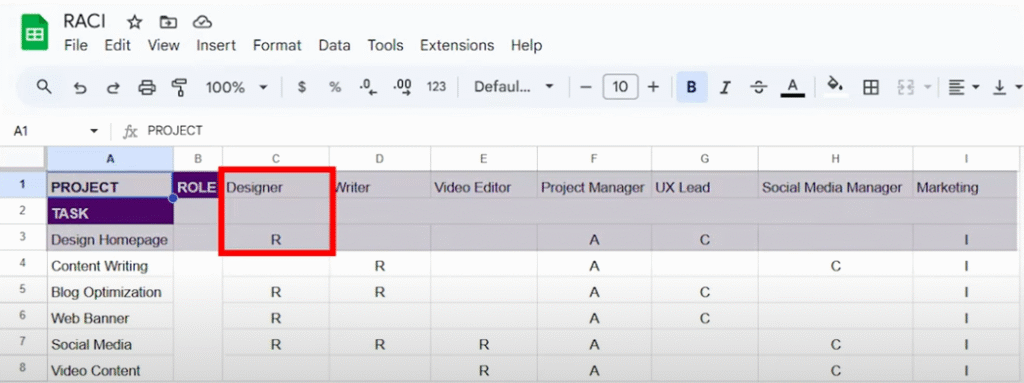This screenshot has height=383, width=1024.
Task: Open the name box dropdown arrow
Action: click(x=94, y=131)
